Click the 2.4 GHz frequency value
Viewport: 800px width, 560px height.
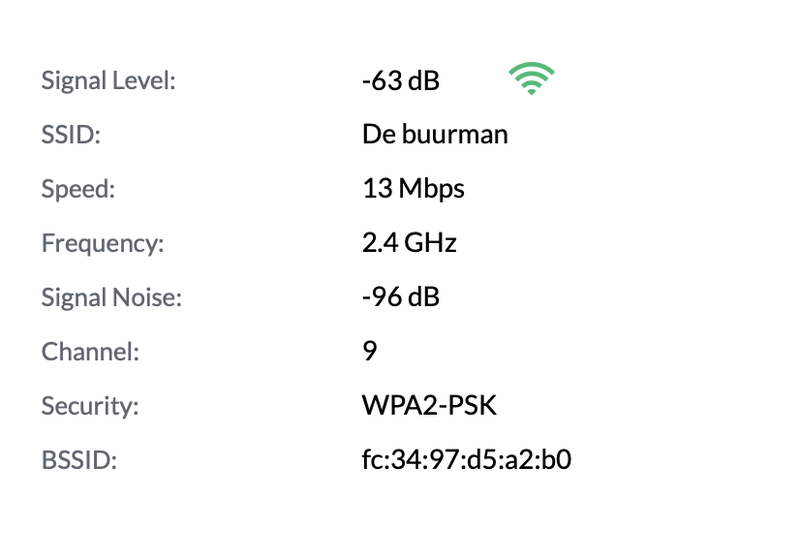click(409, 243)
